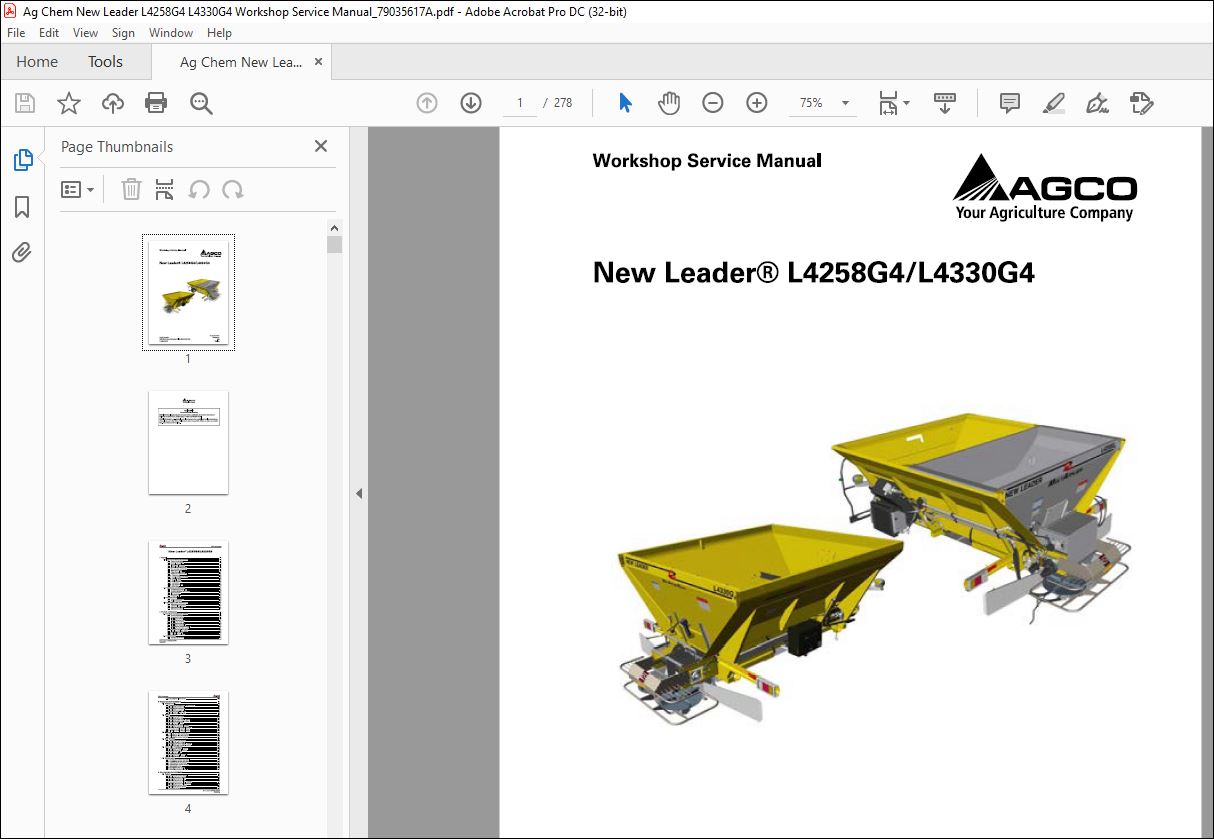Click the thumbnails scrollbar up arrow
Viewport: 1214px width, 839px height.
334,227
